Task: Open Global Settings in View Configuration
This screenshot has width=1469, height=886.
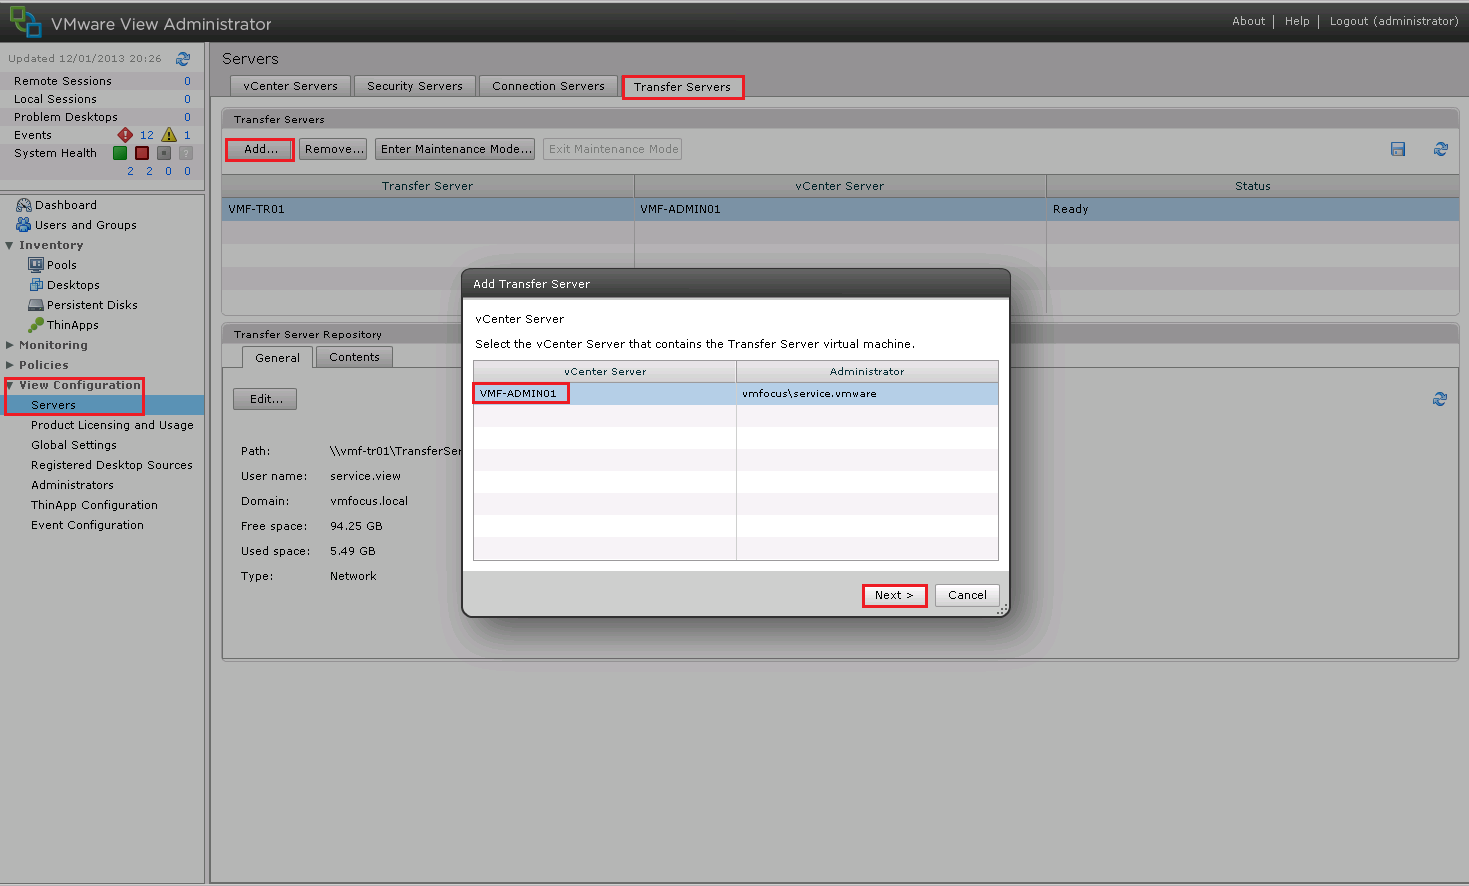Action: (x=74, y=445)
